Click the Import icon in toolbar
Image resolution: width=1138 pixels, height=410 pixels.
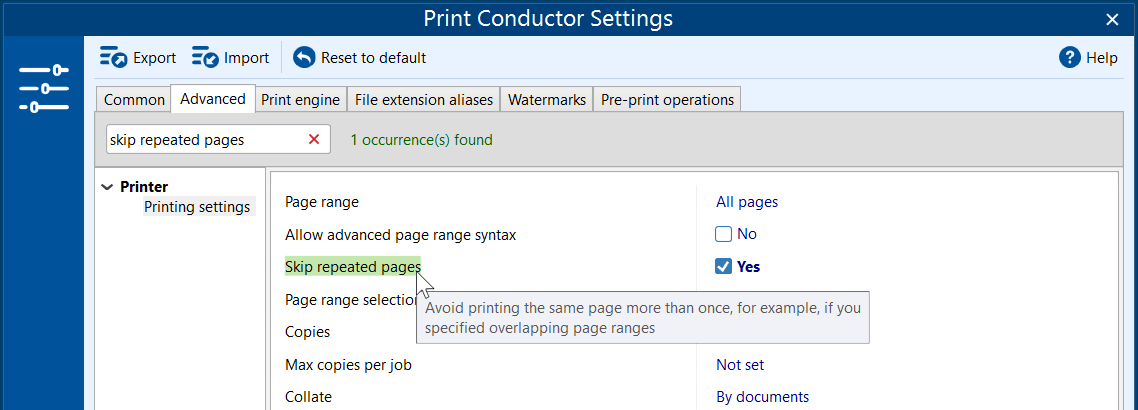pyautogui.click(x=205, y=58)
